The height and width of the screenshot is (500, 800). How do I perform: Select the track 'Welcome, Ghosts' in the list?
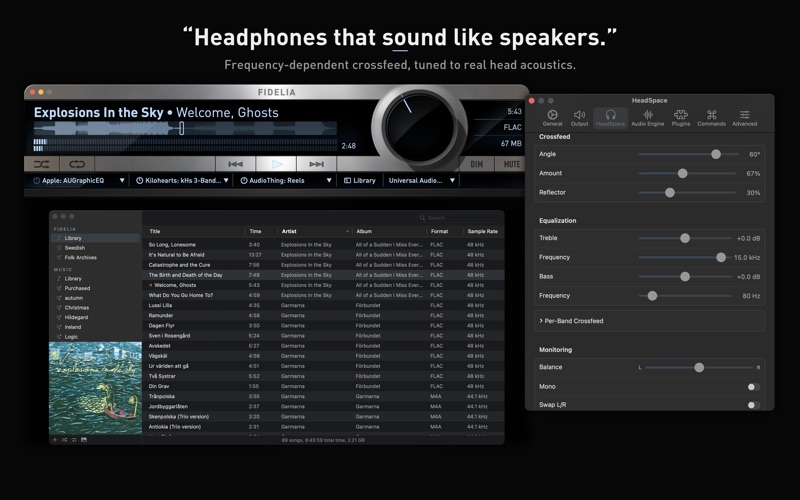pos(323,285)
